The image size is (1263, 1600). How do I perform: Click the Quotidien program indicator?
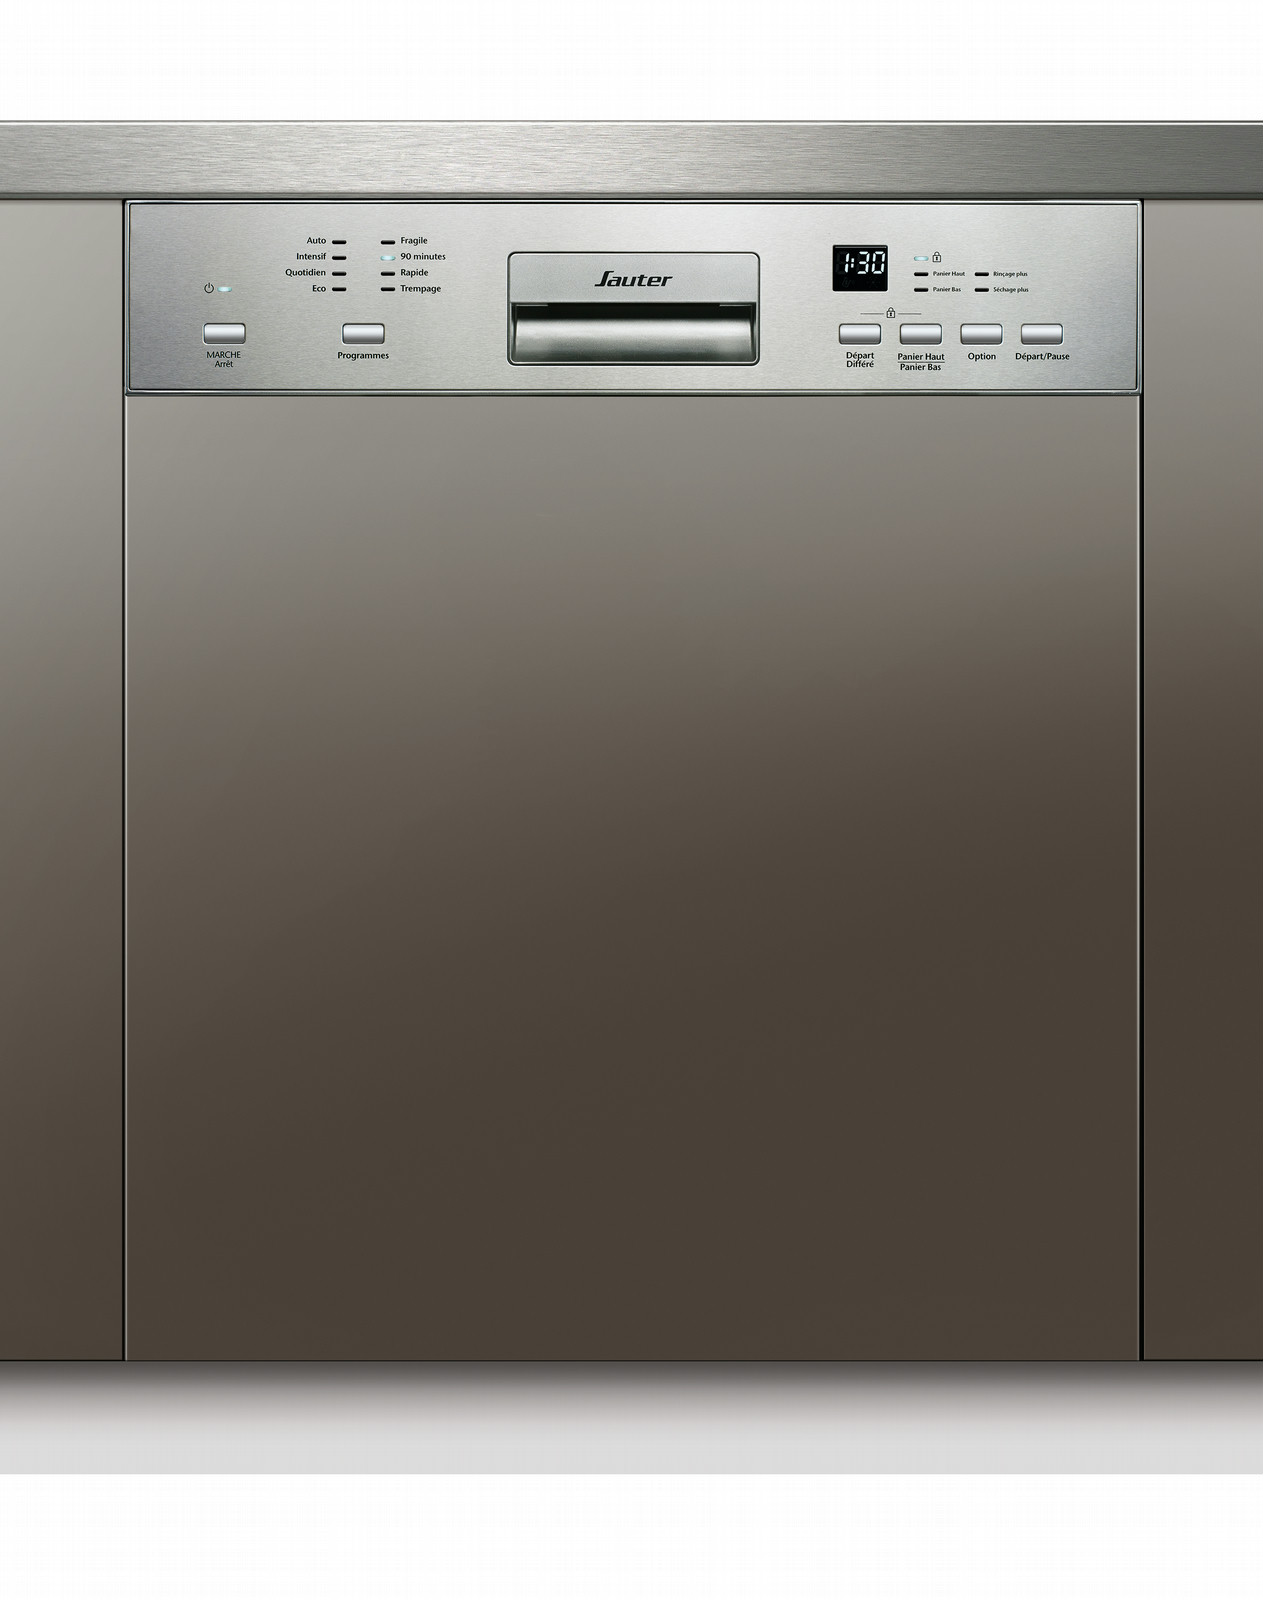[339, 273]
